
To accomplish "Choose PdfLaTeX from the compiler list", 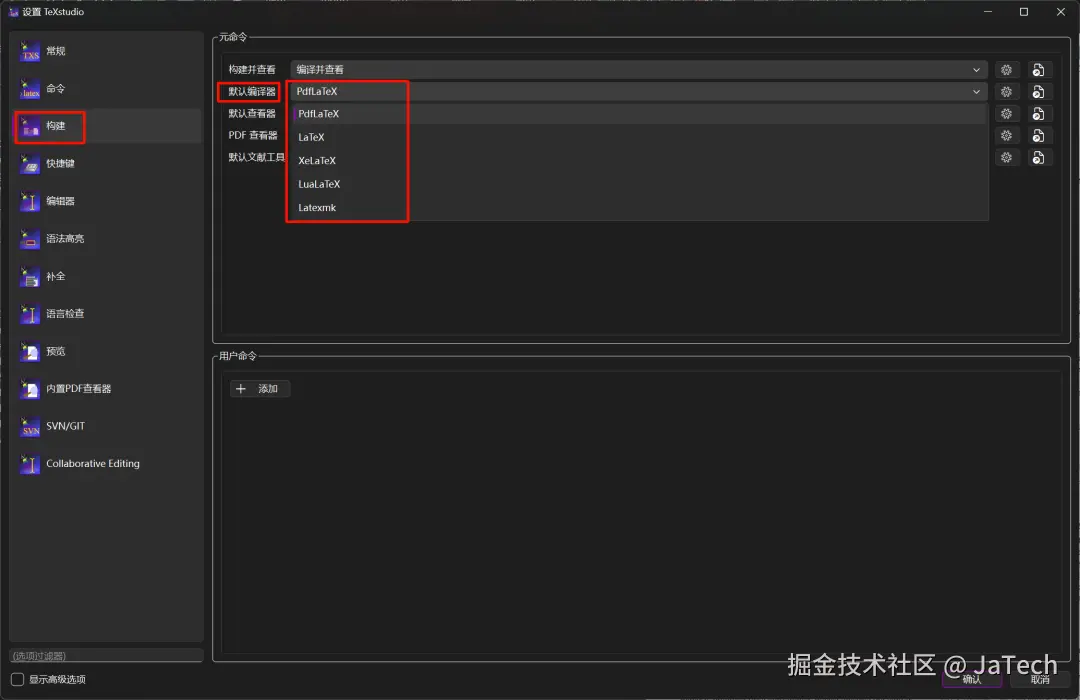I will (x=640, y=114).
